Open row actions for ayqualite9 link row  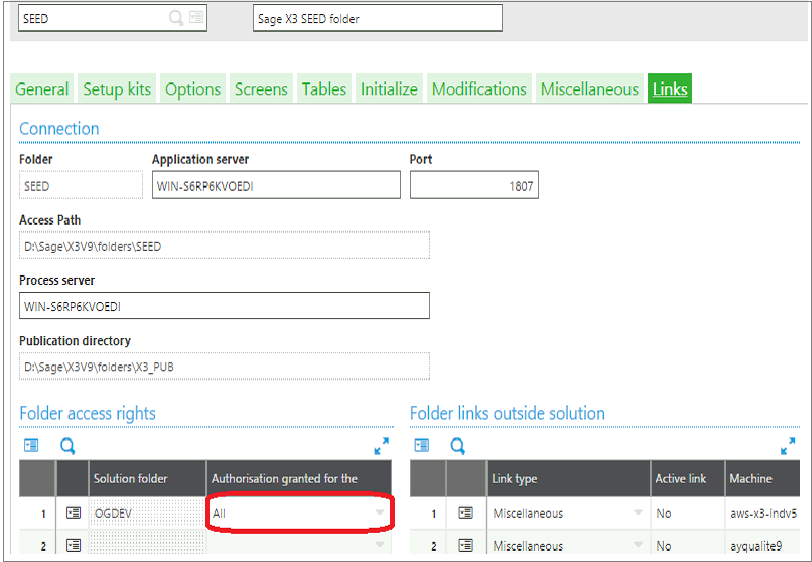coord(466,545)
